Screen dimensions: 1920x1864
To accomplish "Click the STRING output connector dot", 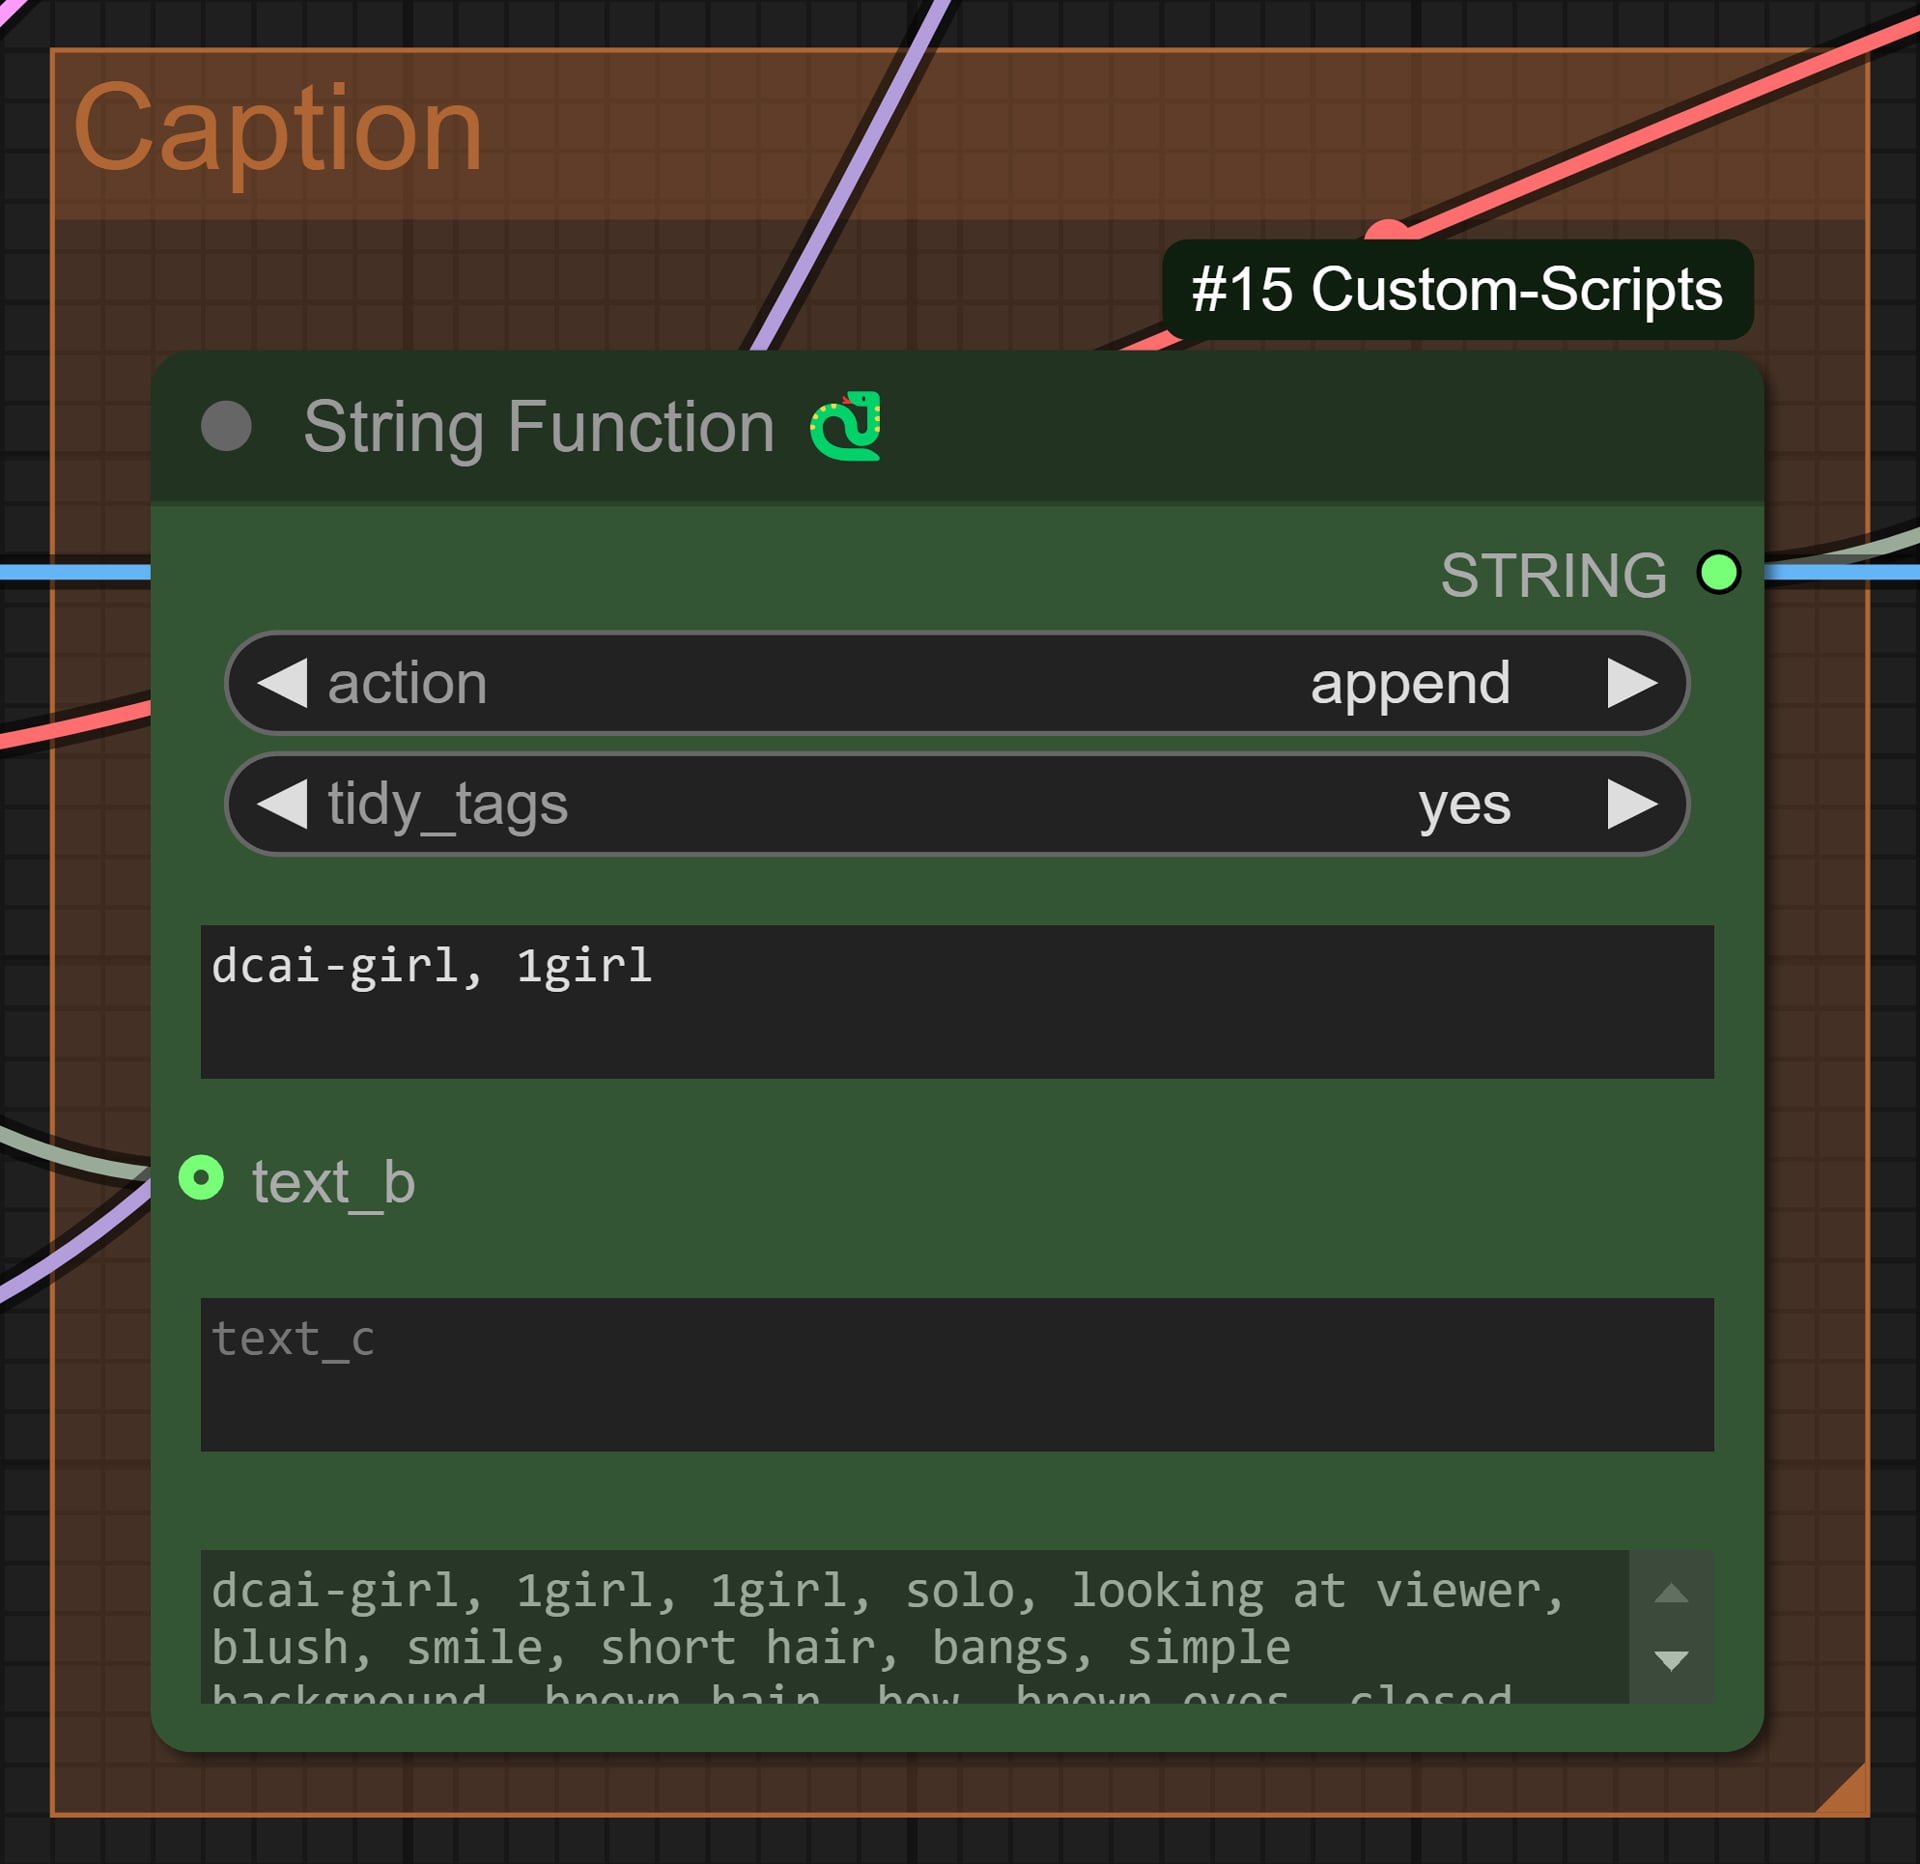I will (1719, 573).
